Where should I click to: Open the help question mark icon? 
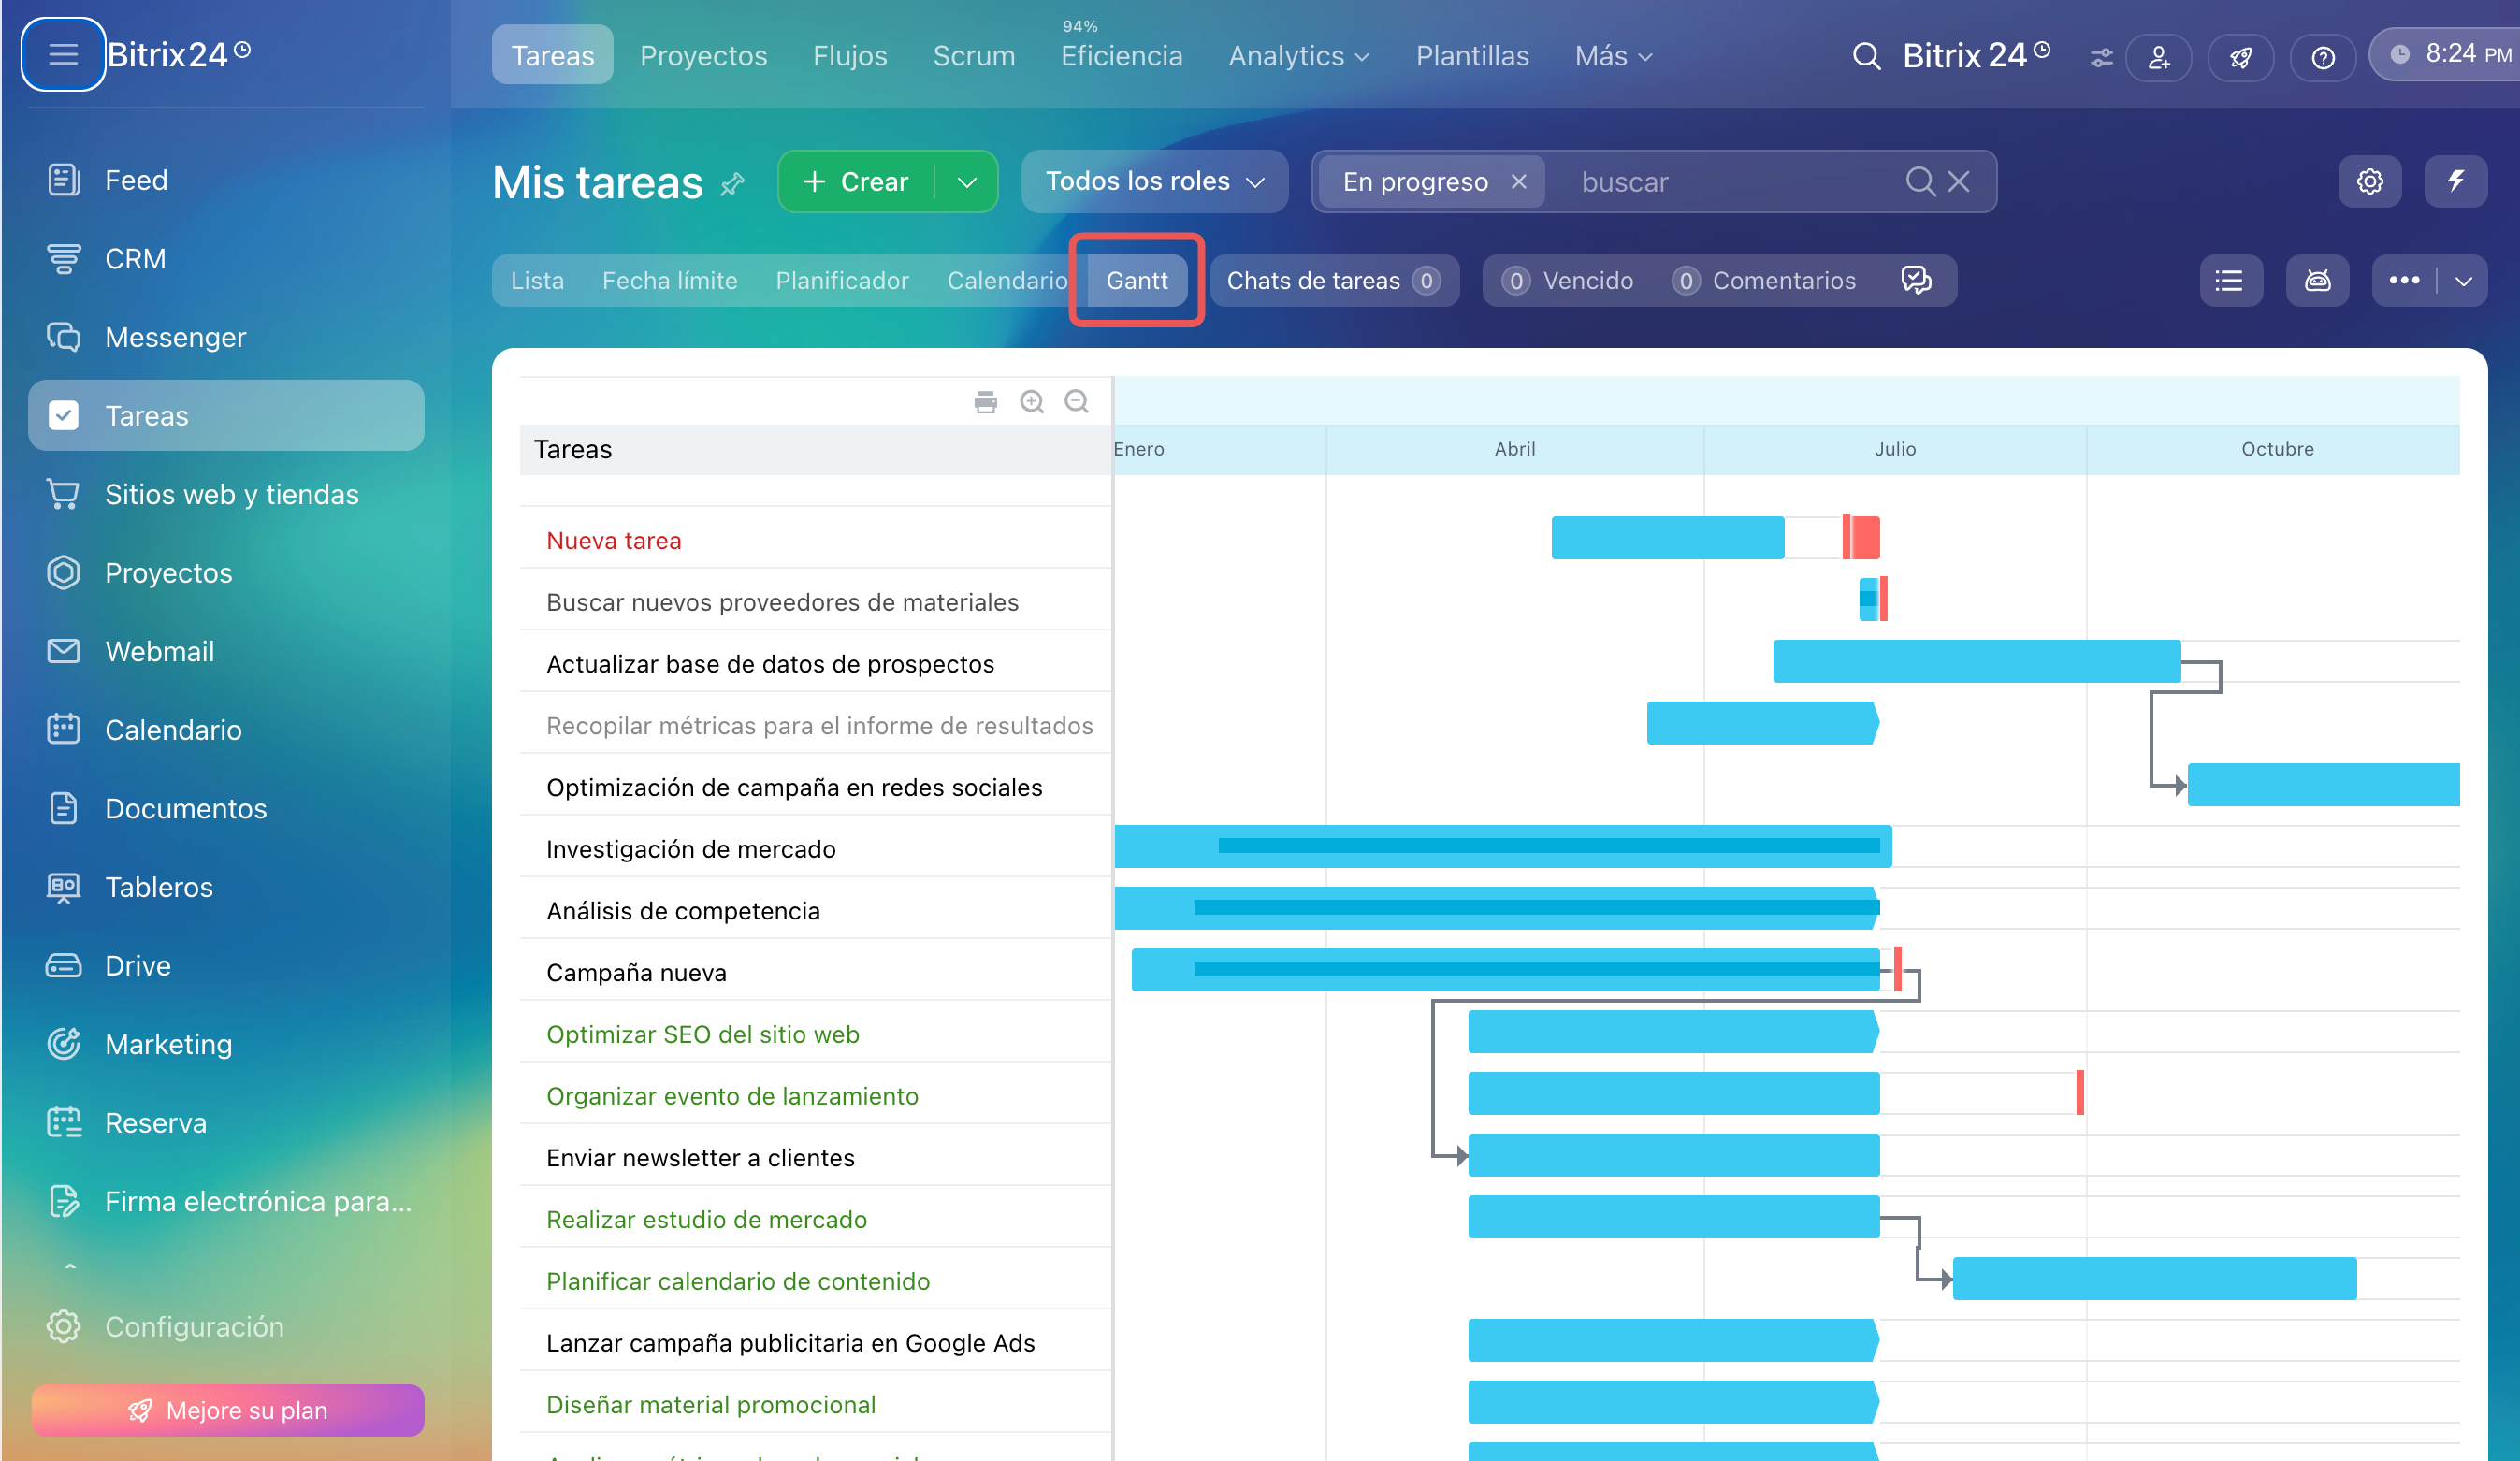[x=2322, y=57]
